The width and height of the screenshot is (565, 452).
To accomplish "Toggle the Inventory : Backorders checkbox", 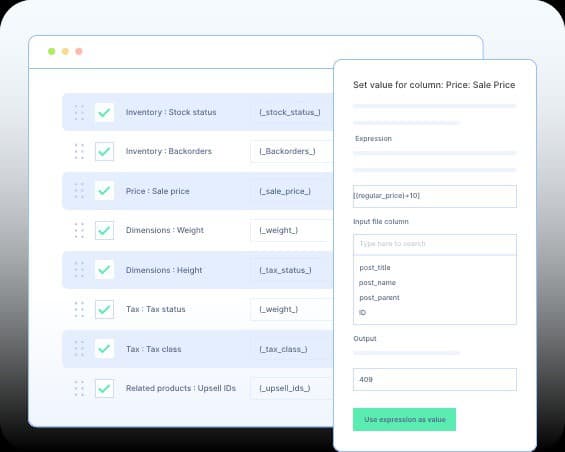I will click(104, 151).
